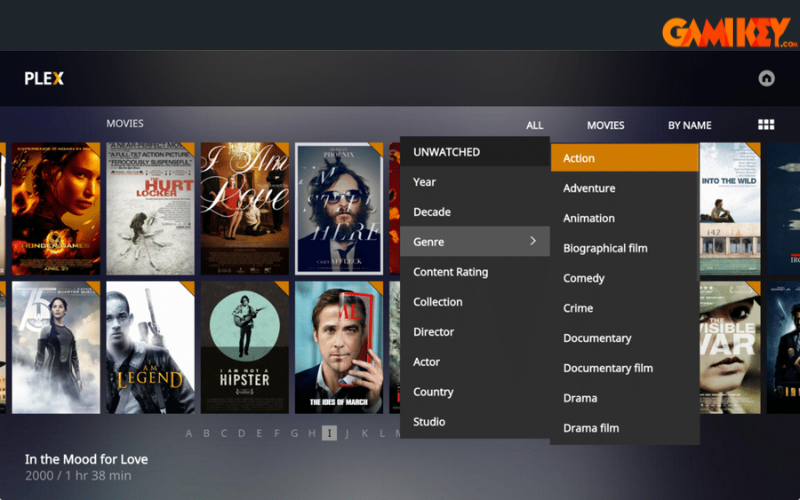Select Drama film genre
Screen dimensions: 800x500
click(x=624, y=428)
